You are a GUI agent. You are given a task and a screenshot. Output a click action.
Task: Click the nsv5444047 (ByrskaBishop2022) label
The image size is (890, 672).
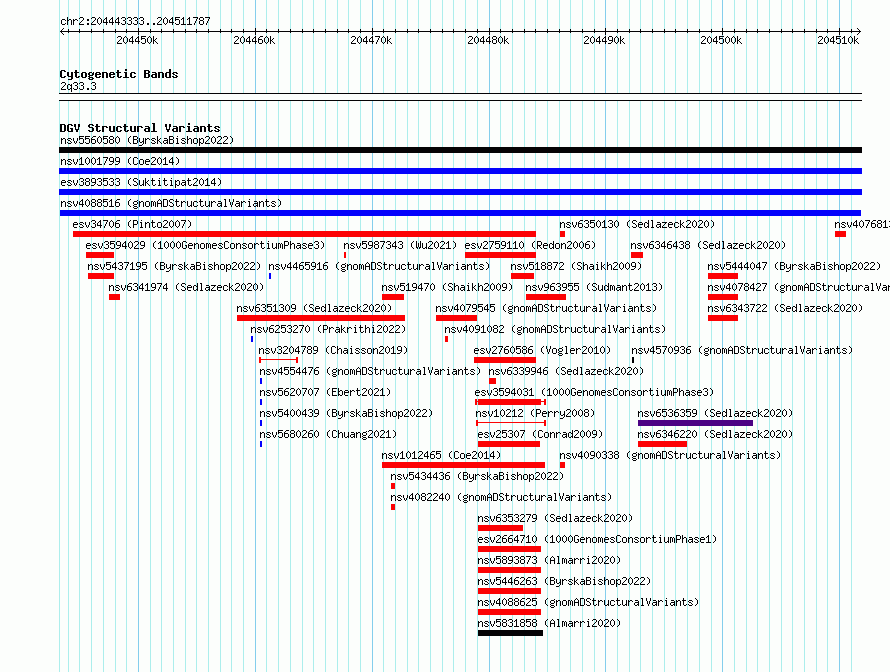point(794,266)
